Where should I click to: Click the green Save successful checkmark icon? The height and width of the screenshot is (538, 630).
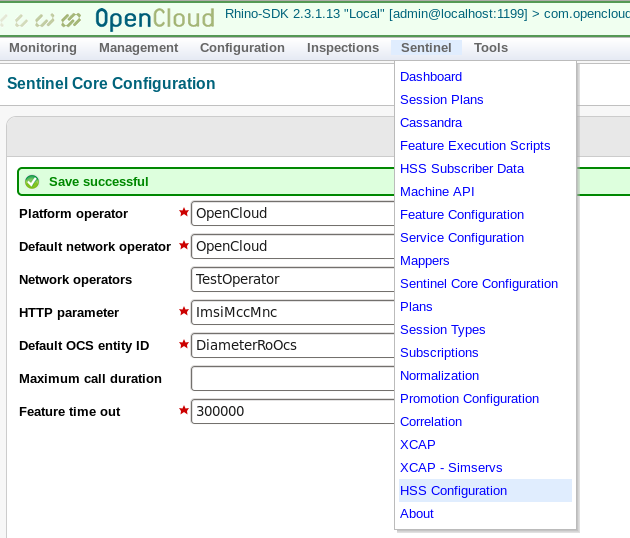click(x=32, y=181)
